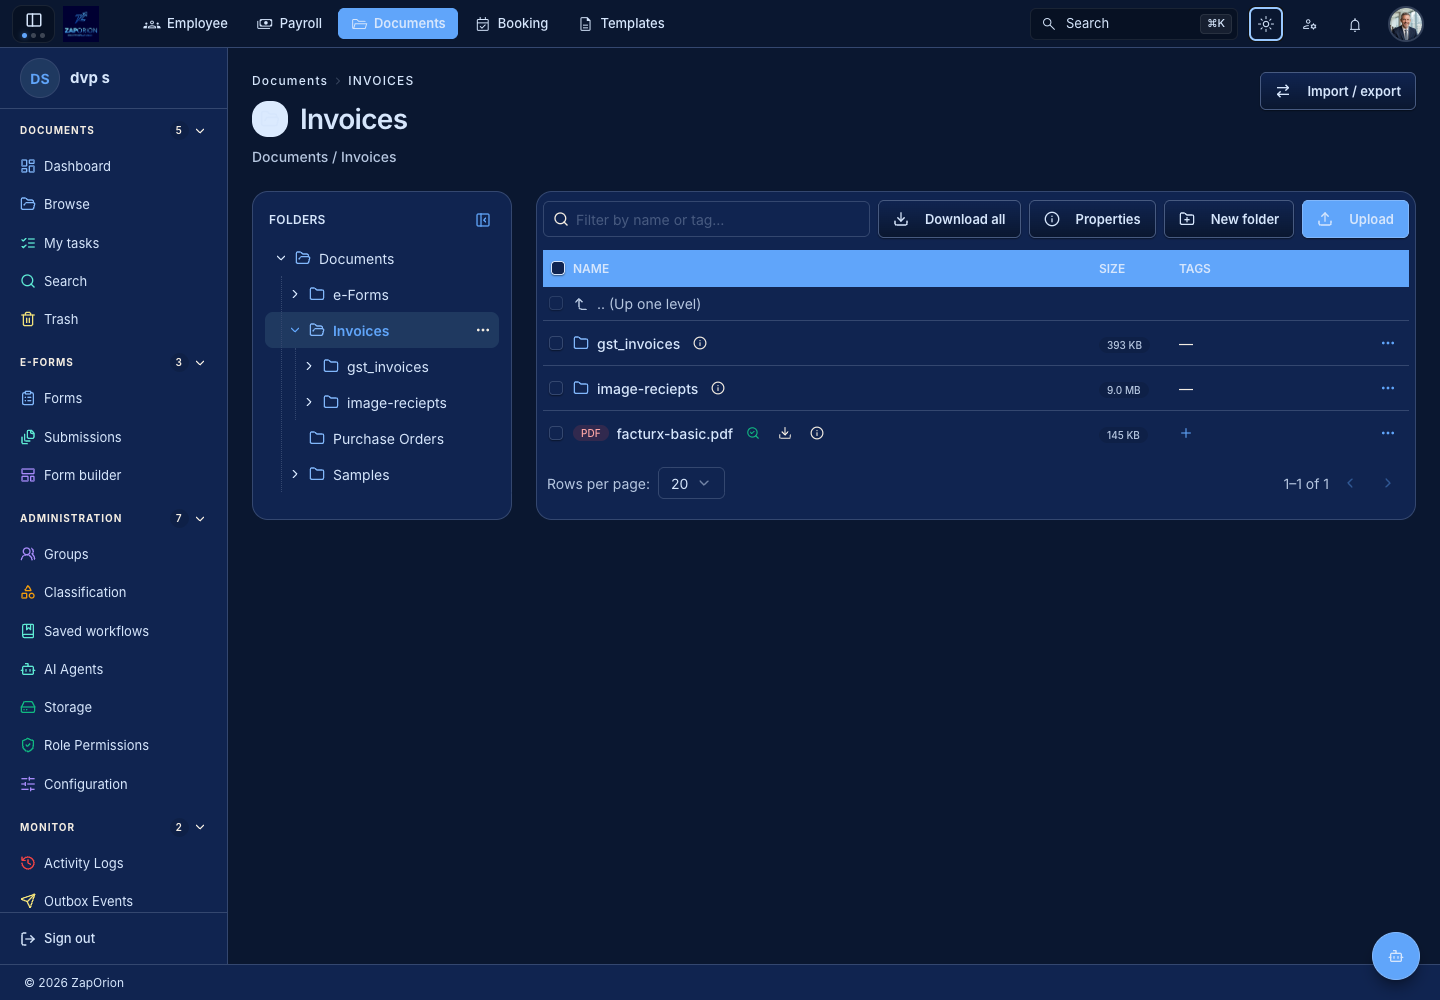Open Browse in sidebar

(113, 204)
